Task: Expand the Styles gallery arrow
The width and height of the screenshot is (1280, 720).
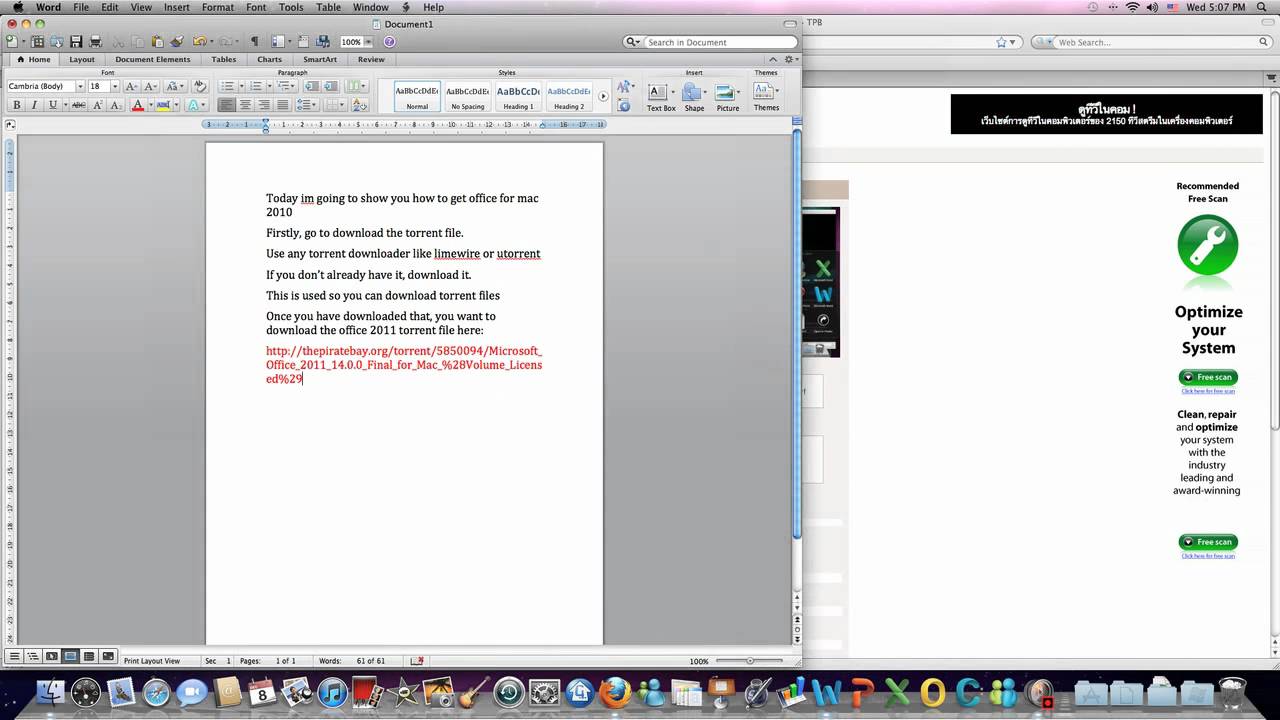Action: click(603, 96)
